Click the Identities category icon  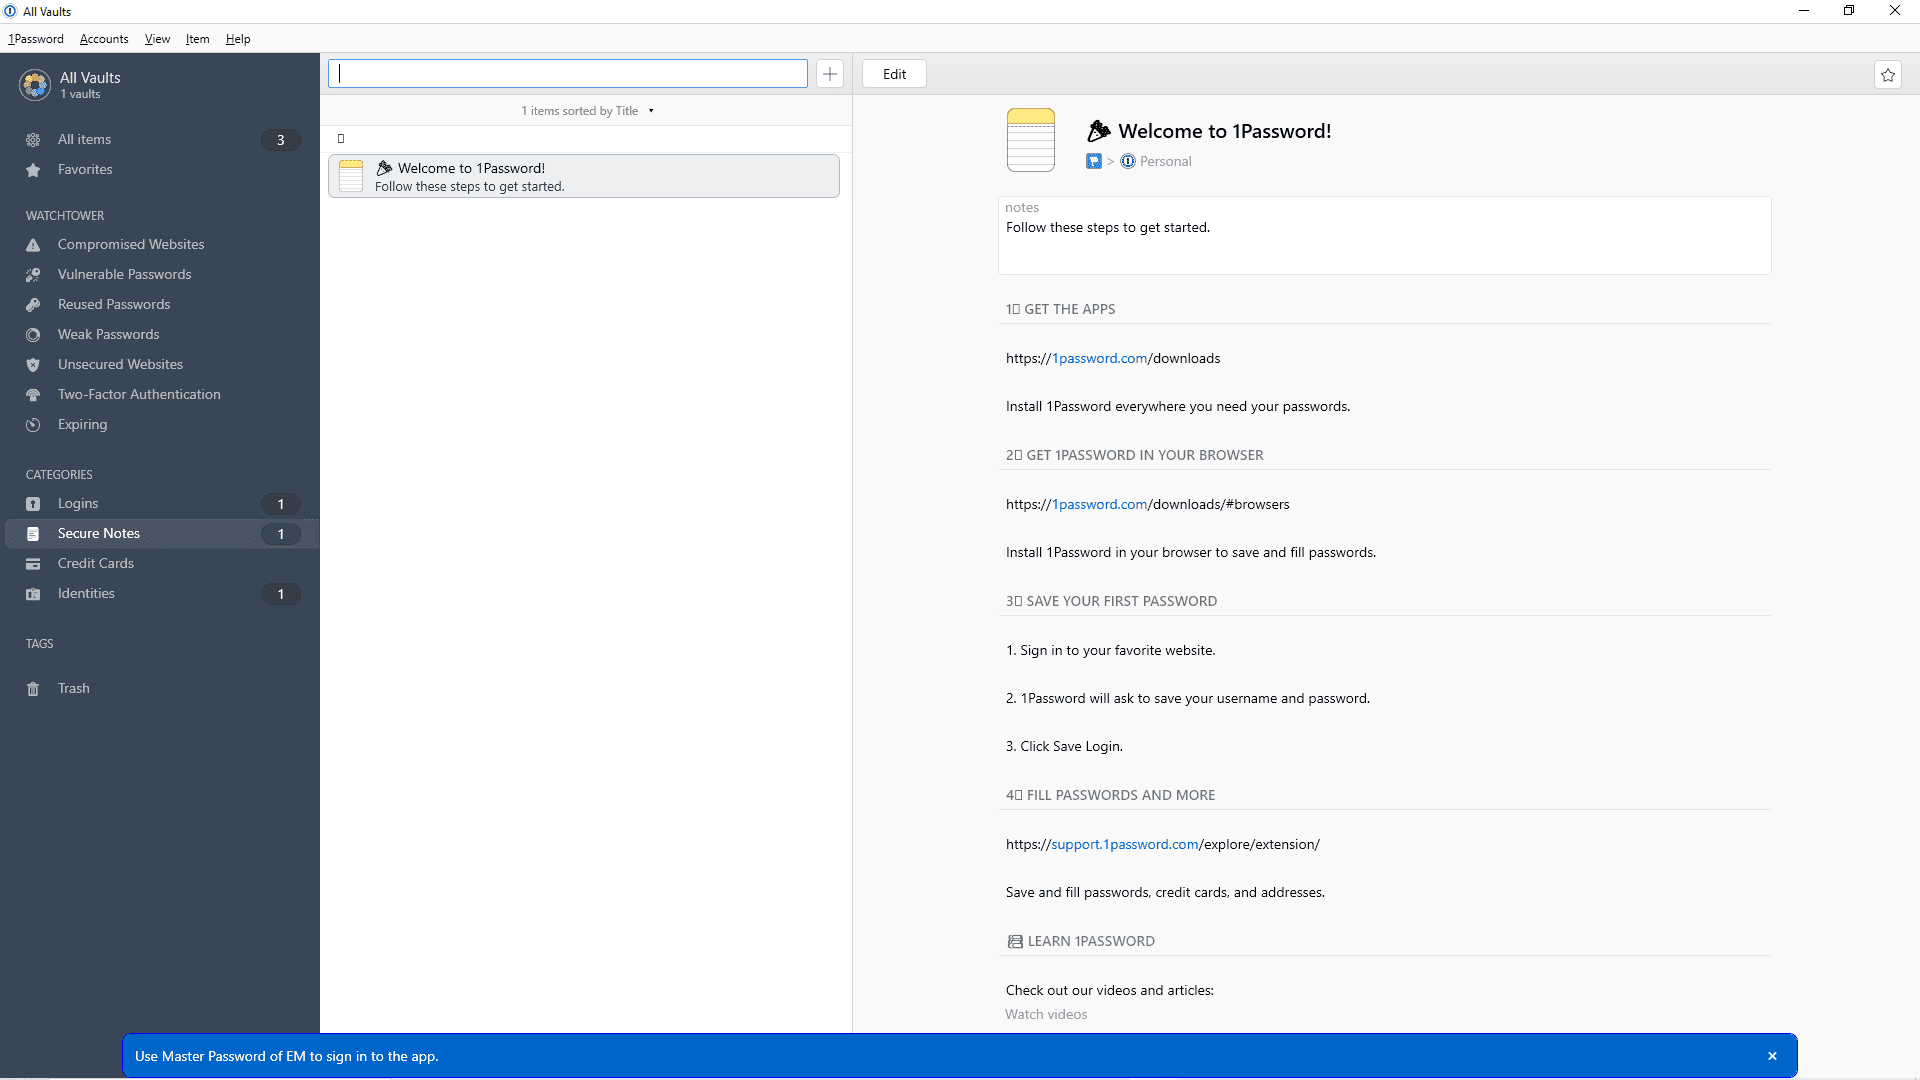click(x=33, y=594)
